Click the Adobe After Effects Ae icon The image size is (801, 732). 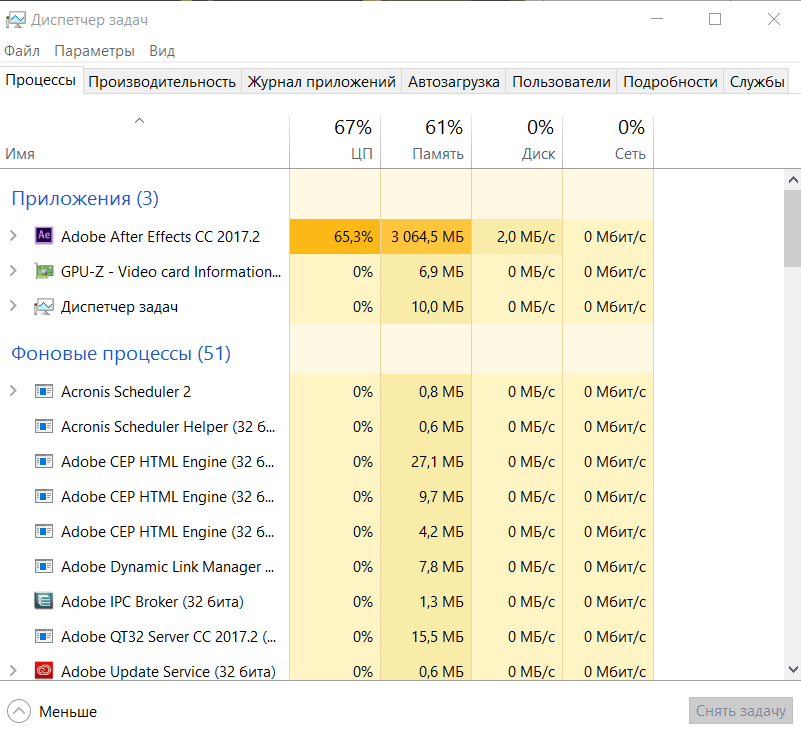44,235
